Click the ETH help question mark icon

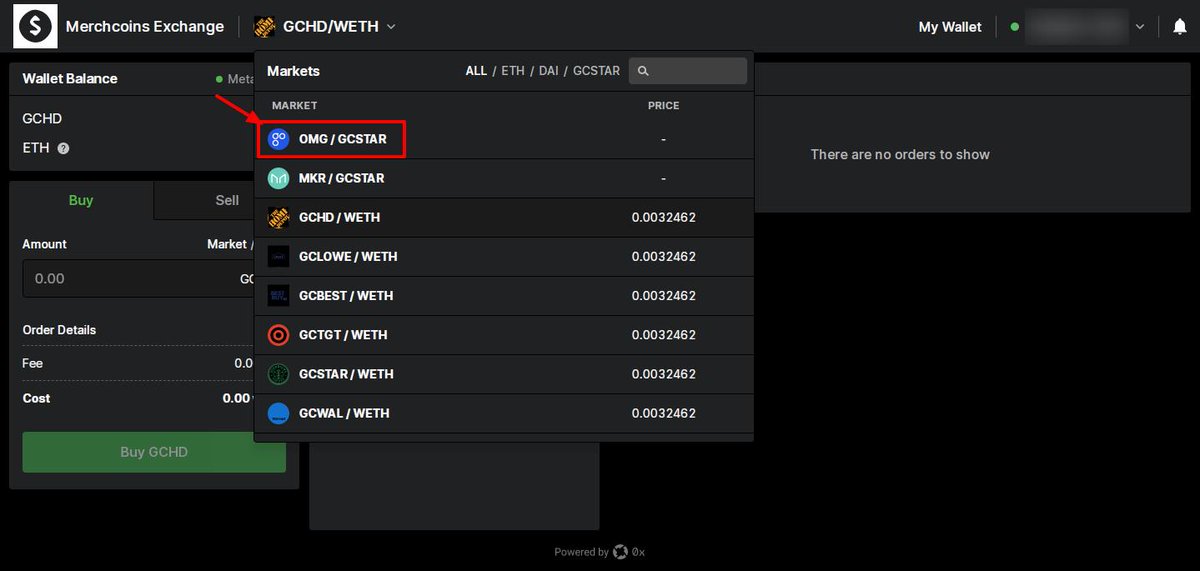coord(63,148)
